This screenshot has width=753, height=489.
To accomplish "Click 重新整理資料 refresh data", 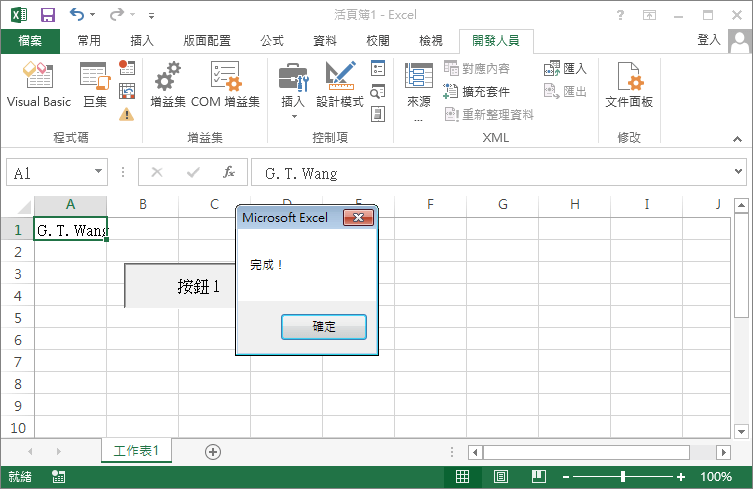I will (x=489, y=114).
